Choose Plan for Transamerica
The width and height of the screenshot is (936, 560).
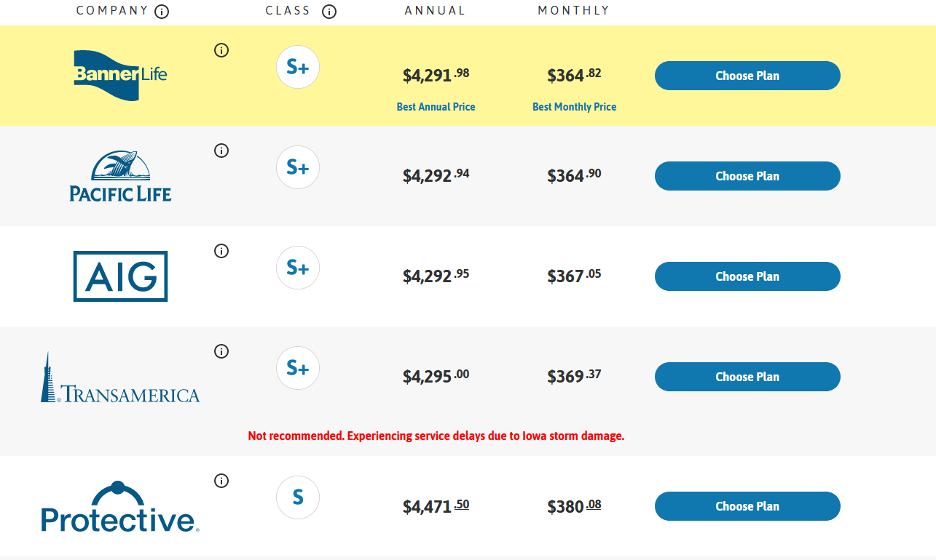coord(747,377)
